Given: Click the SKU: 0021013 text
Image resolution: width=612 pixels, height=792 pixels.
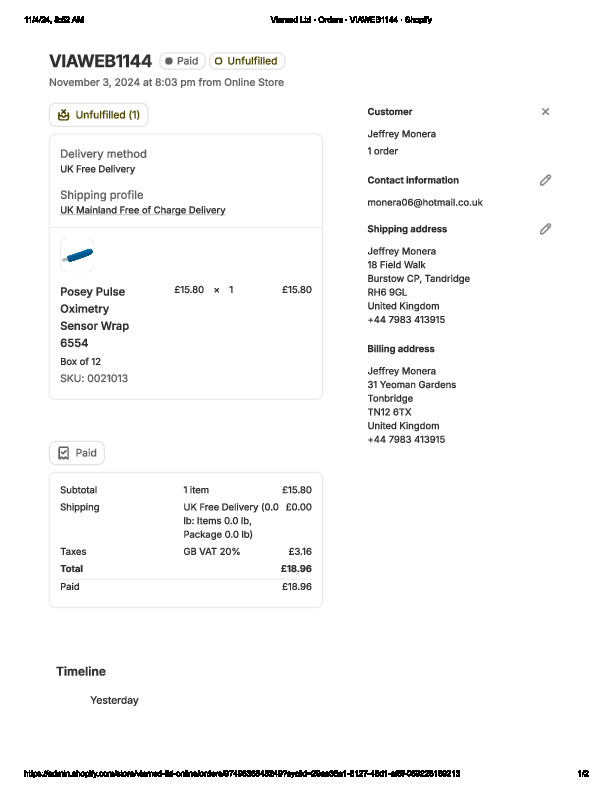Looking at the screenshot, I should (94, 378).
